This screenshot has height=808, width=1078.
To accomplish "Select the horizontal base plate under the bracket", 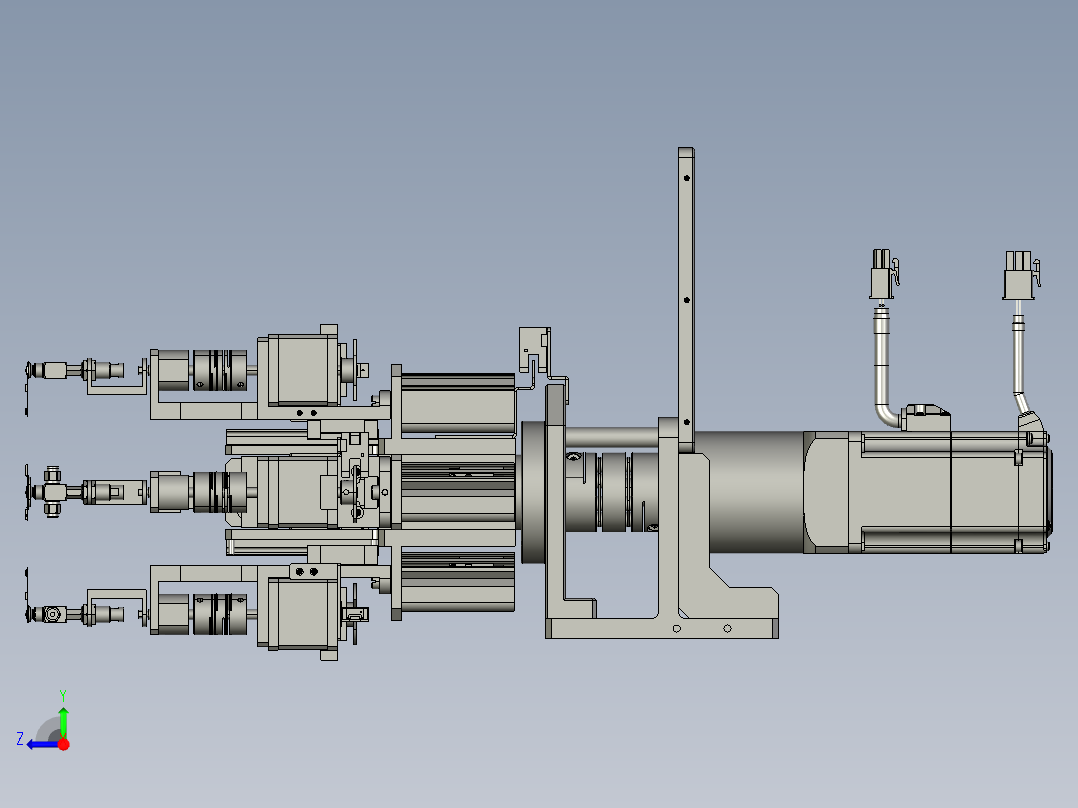I will click(661, 629).
